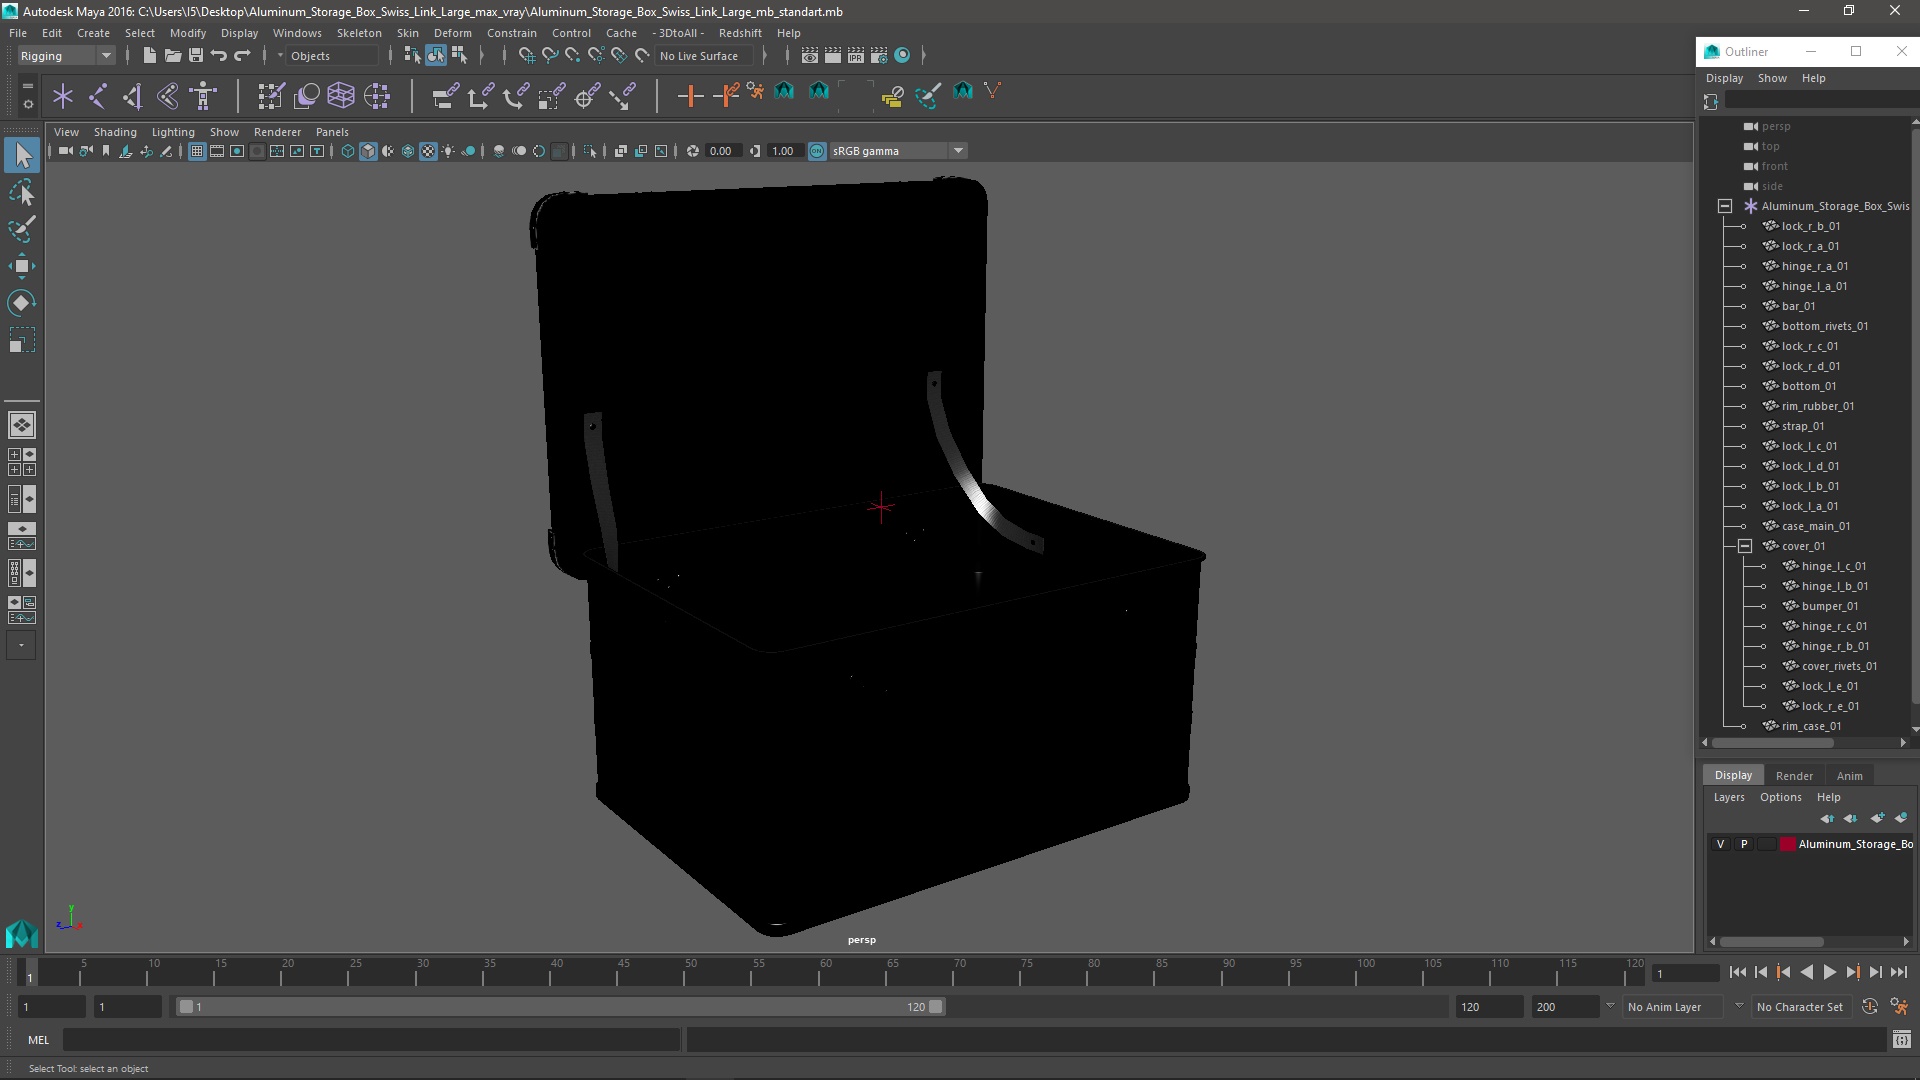Collapse the Aluminum_Storage_Box_Swis group
This screenshot has height=1080, width=1920.
tap(1725, 206)
